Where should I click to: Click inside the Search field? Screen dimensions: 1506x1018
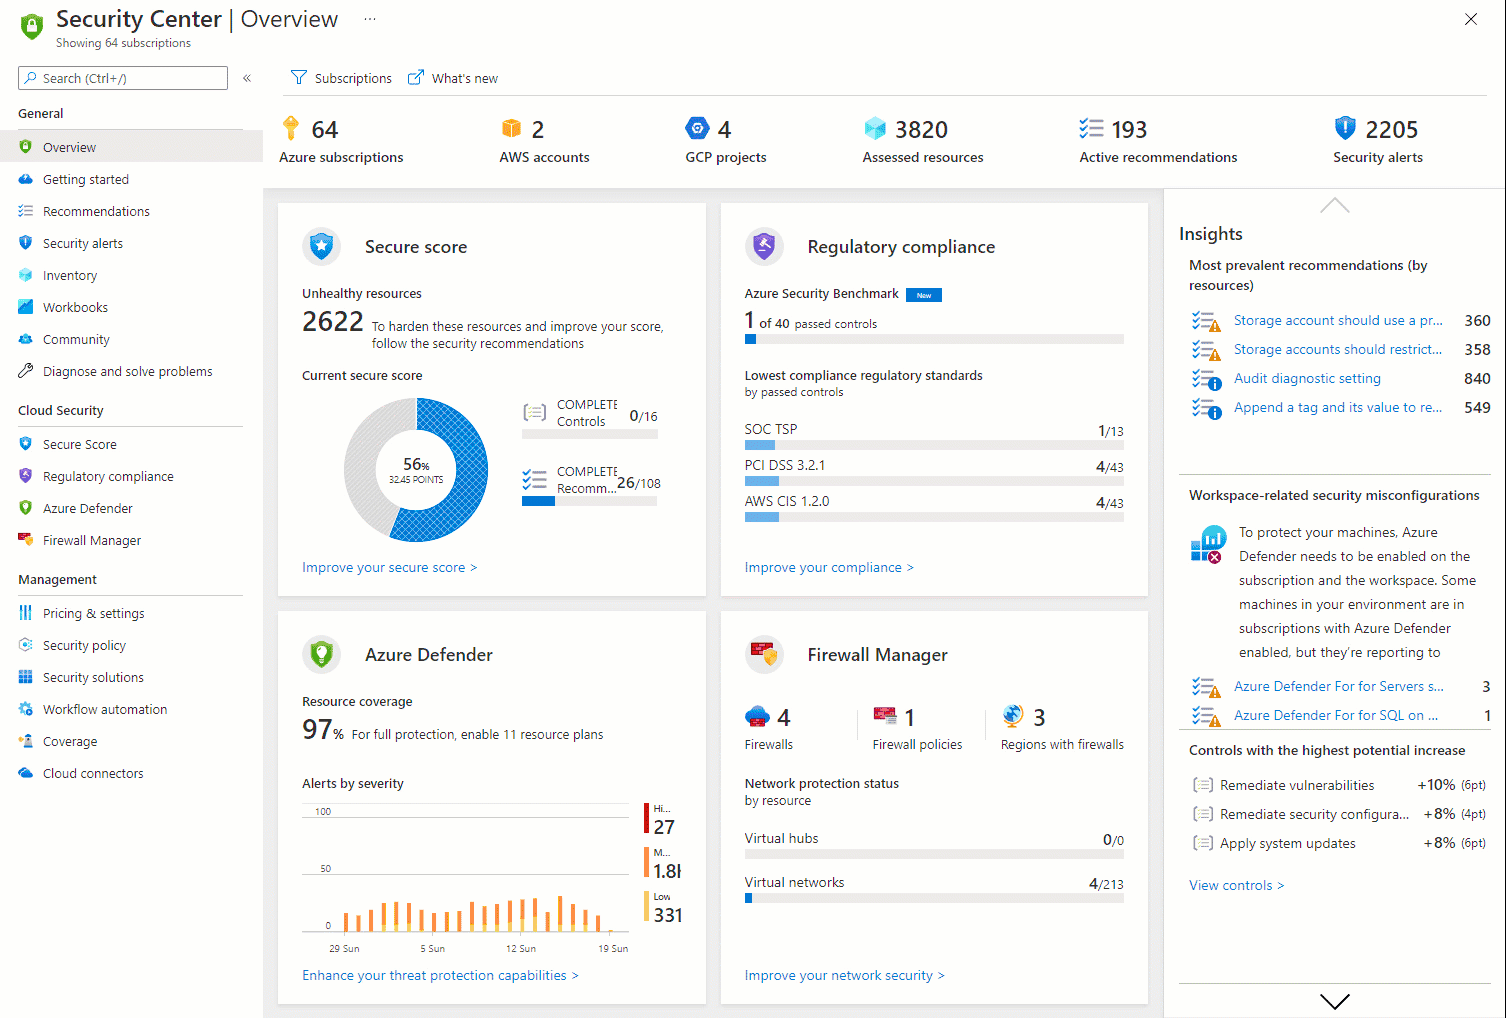tap(122, 77)
